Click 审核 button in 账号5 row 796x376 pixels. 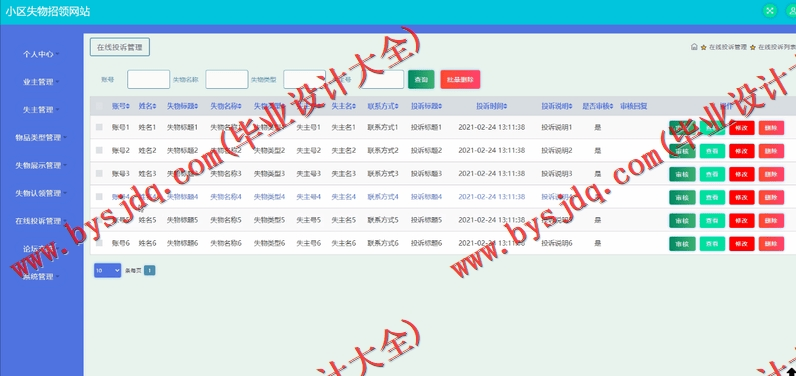(682, 221)
